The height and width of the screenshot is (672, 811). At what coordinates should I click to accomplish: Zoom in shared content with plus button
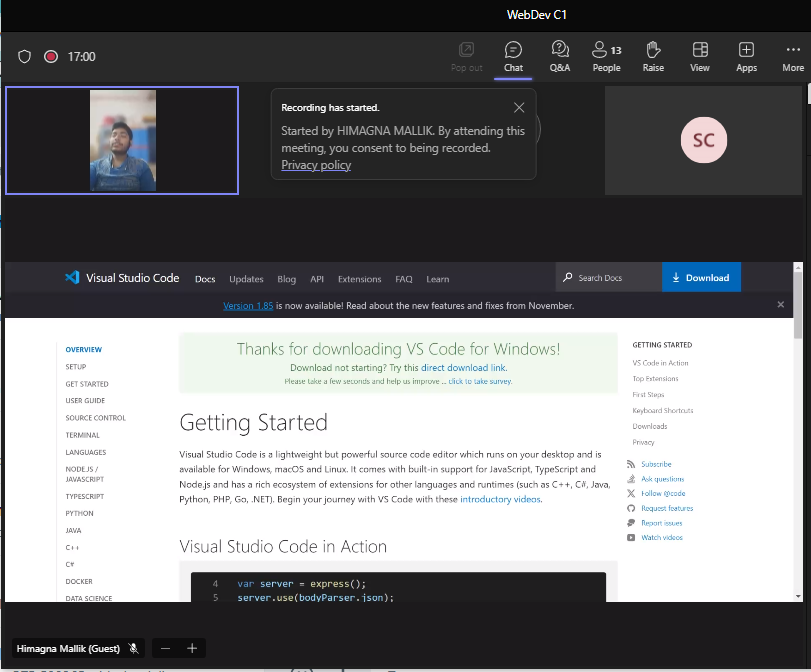point(192,648)
